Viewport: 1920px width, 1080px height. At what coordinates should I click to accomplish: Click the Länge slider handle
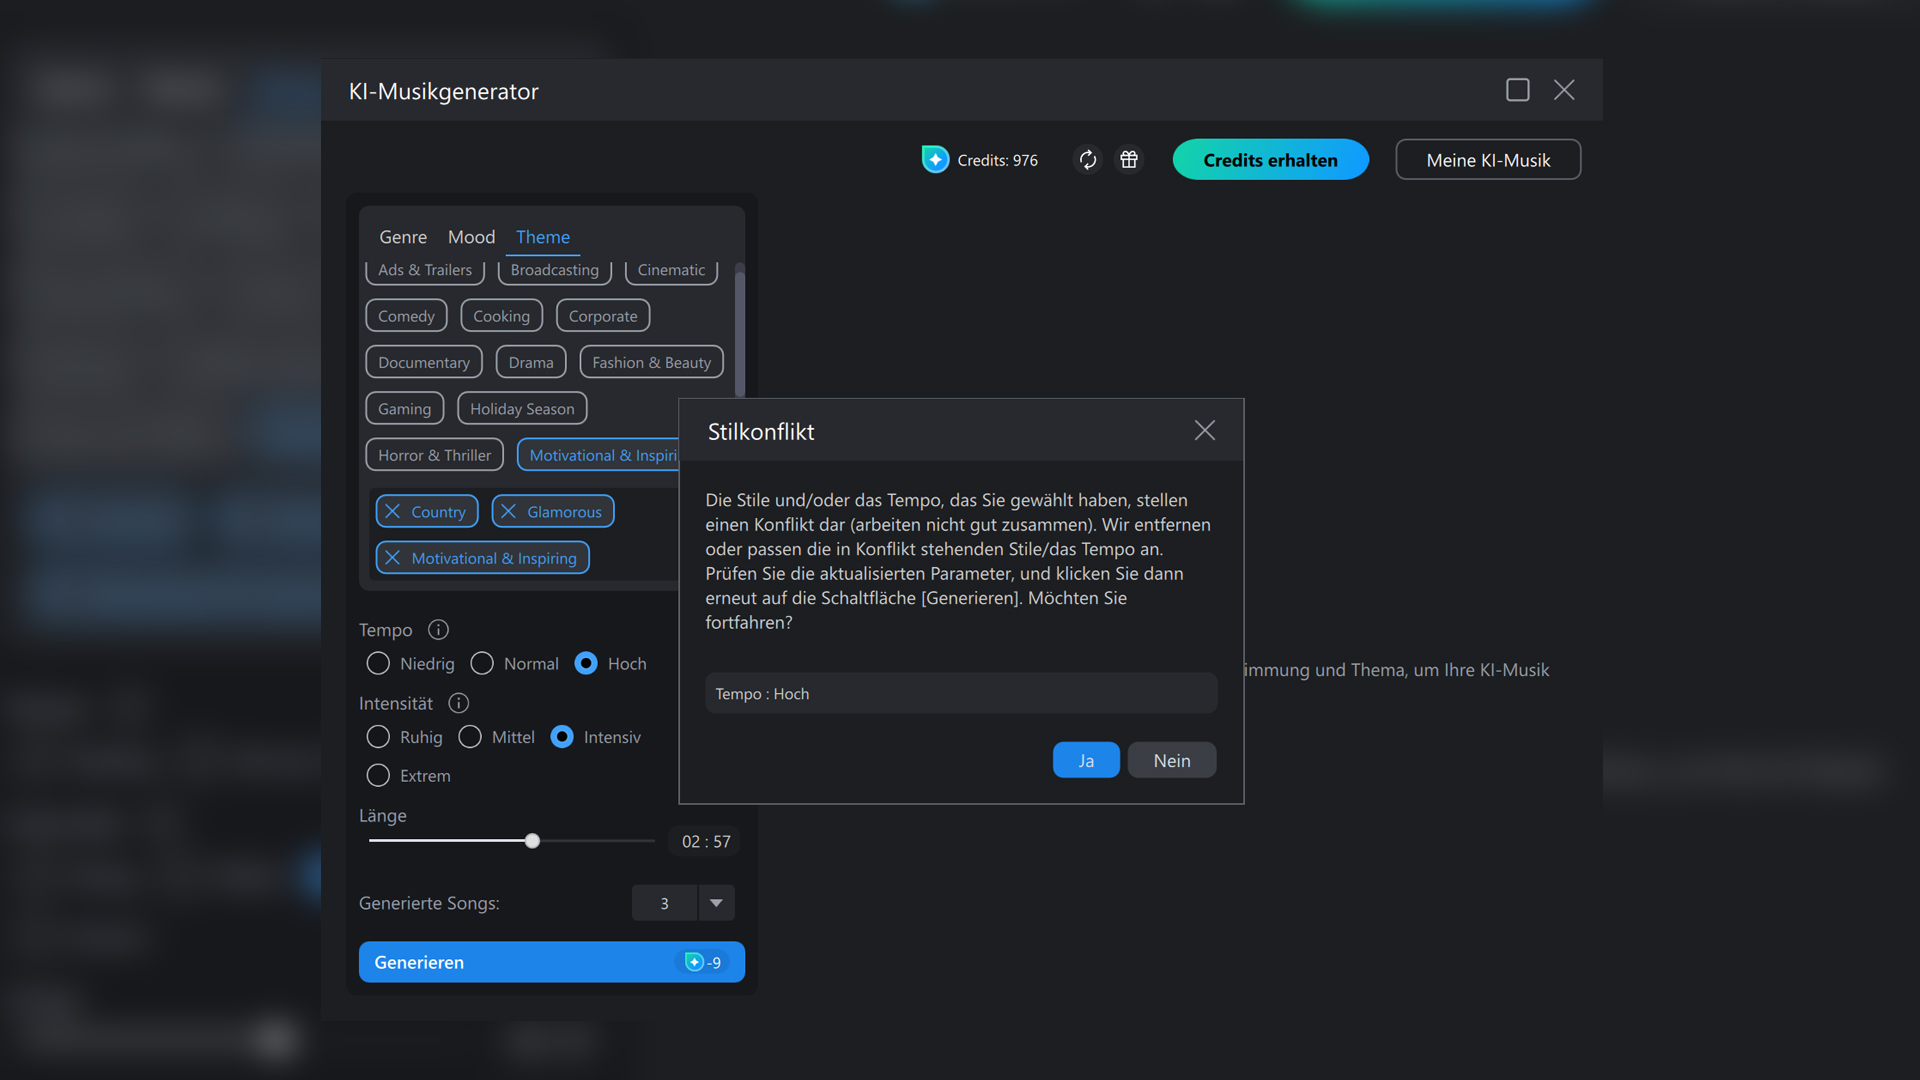533,842
